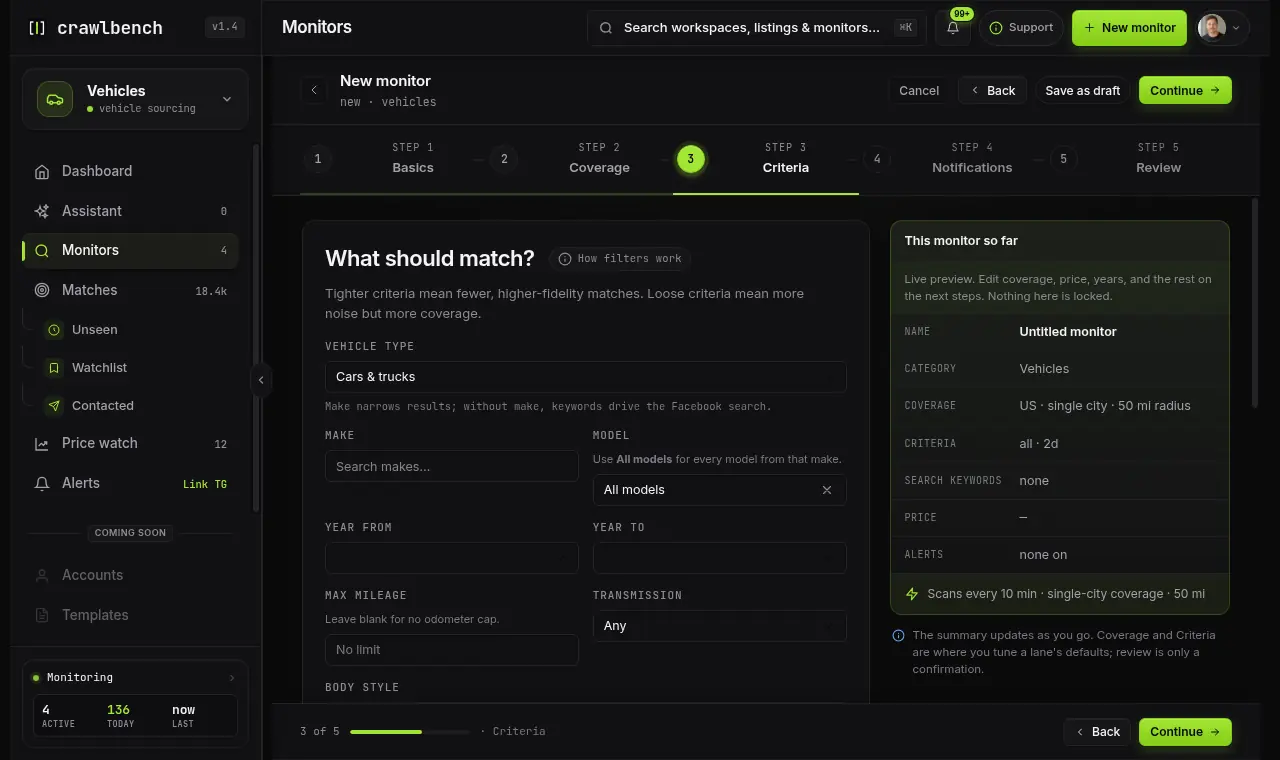This screenshot has height=760, width=1280.
Task: Click the search magnifier icon
Action: click(x=606, y=28)
